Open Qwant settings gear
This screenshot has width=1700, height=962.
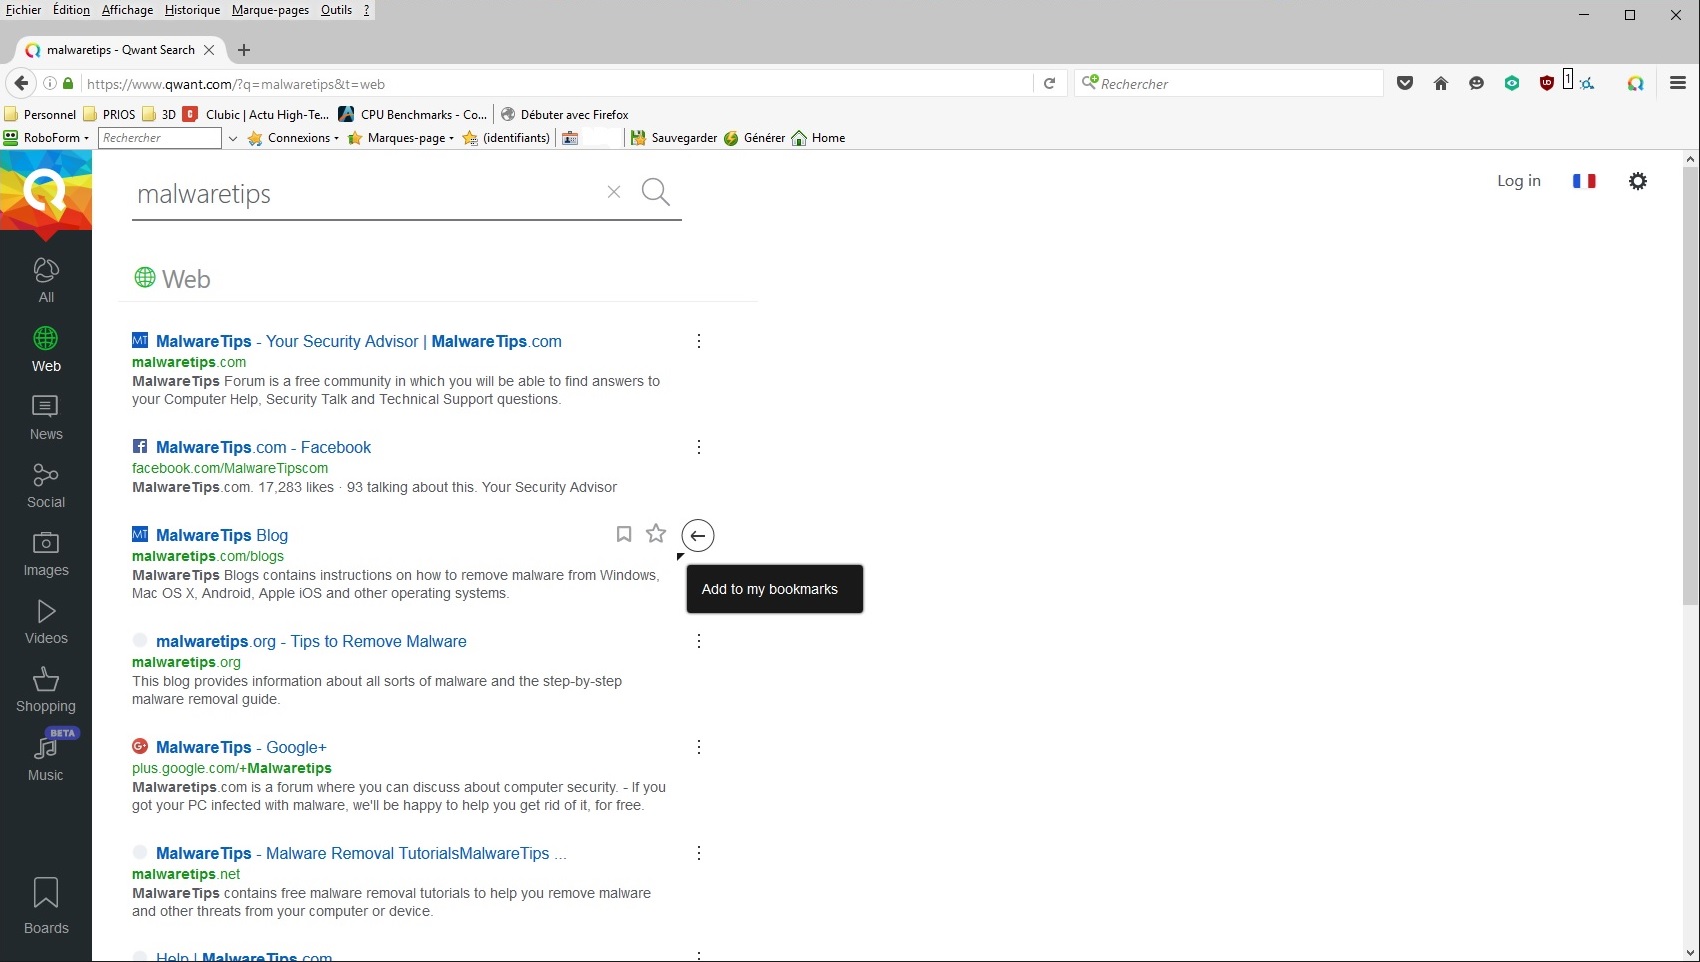pyautogui.click(x=1638, y=181)
